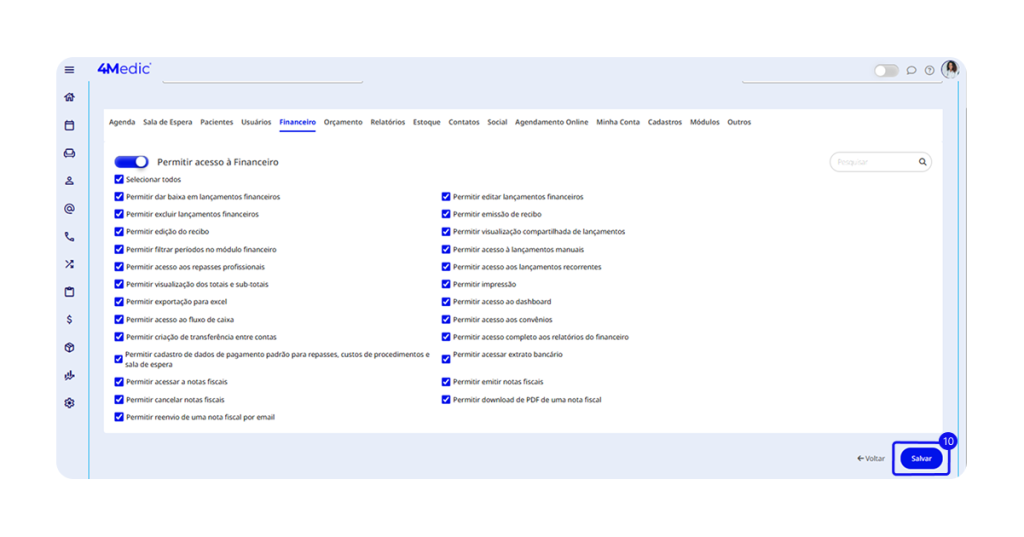Screen dimensions: 1024x537
Task: Click the Salvar button
Action: [x=921, y=458]
